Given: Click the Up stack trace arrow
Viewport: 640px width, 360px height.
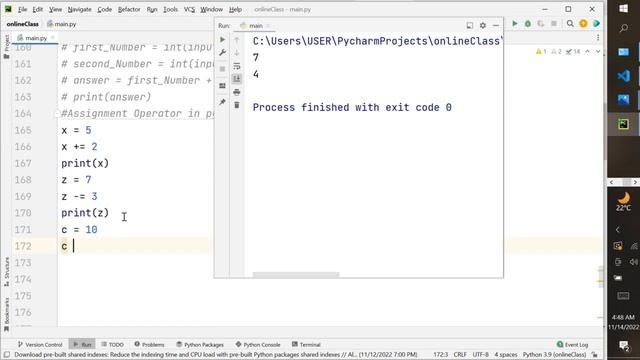Looking at the screenshot, I should (237, 40).
